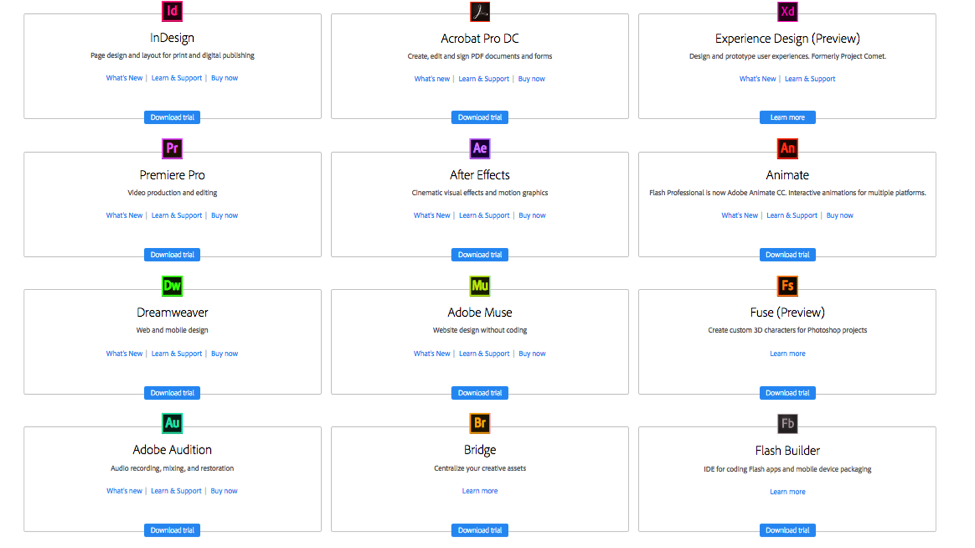
Task: Click the Adobe Muse Mu icon
Action: [479, 286]
